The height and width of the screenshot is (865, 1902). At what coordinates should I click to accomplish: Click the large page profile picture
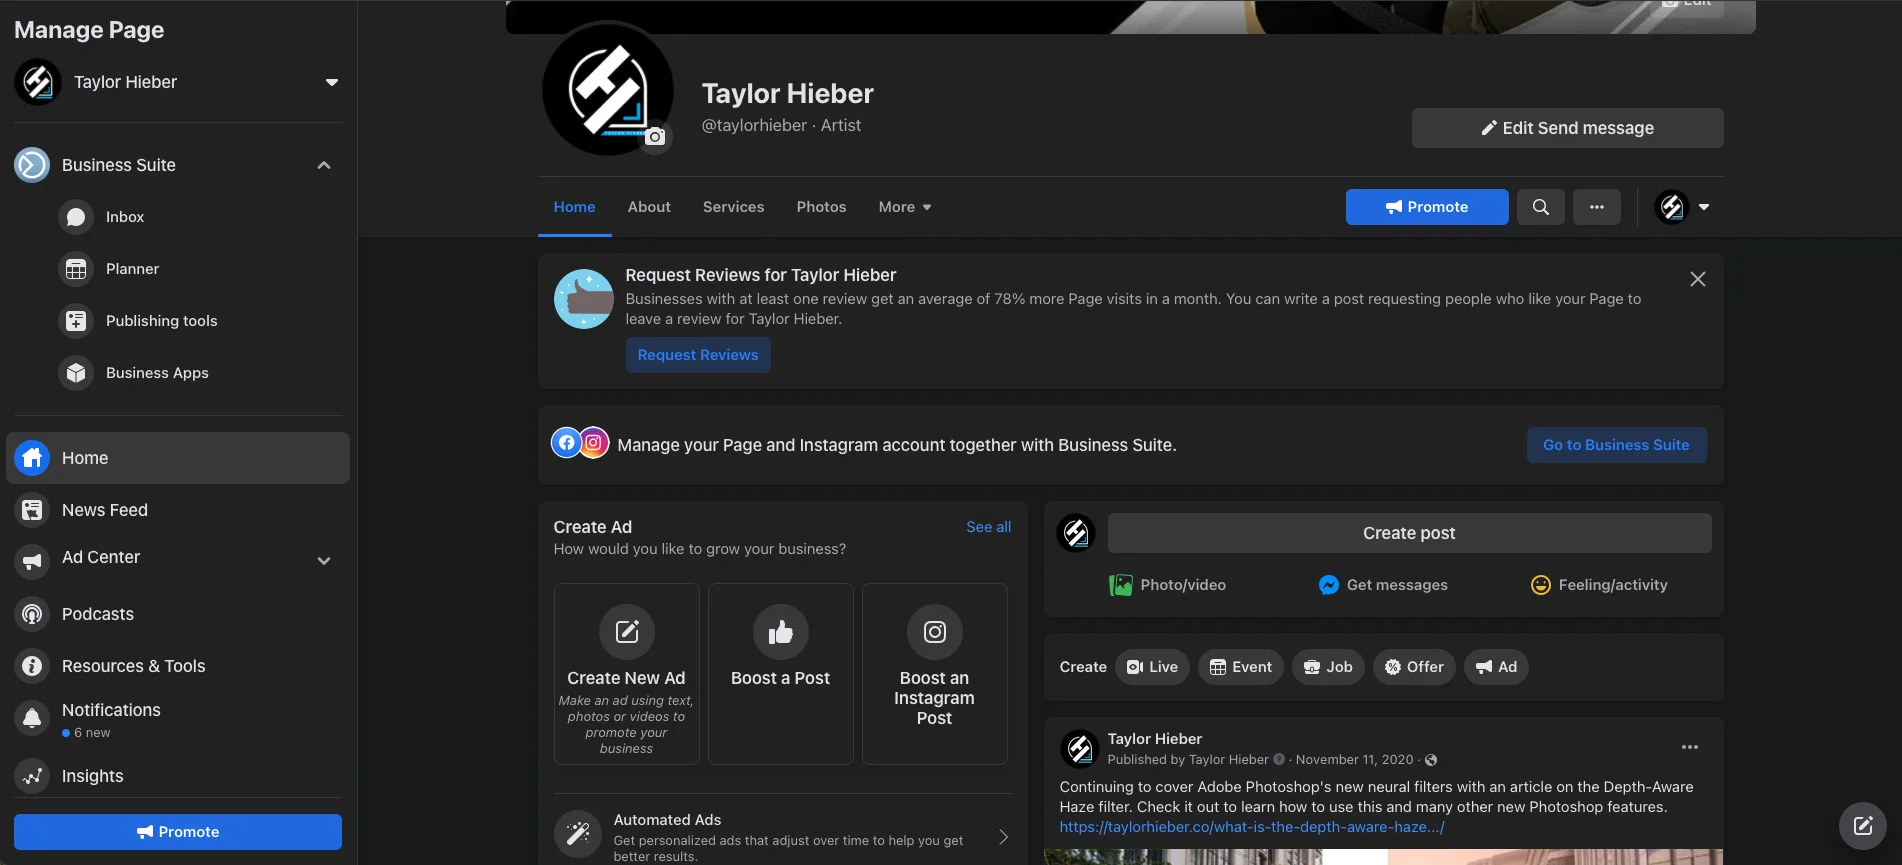(608, 89)
